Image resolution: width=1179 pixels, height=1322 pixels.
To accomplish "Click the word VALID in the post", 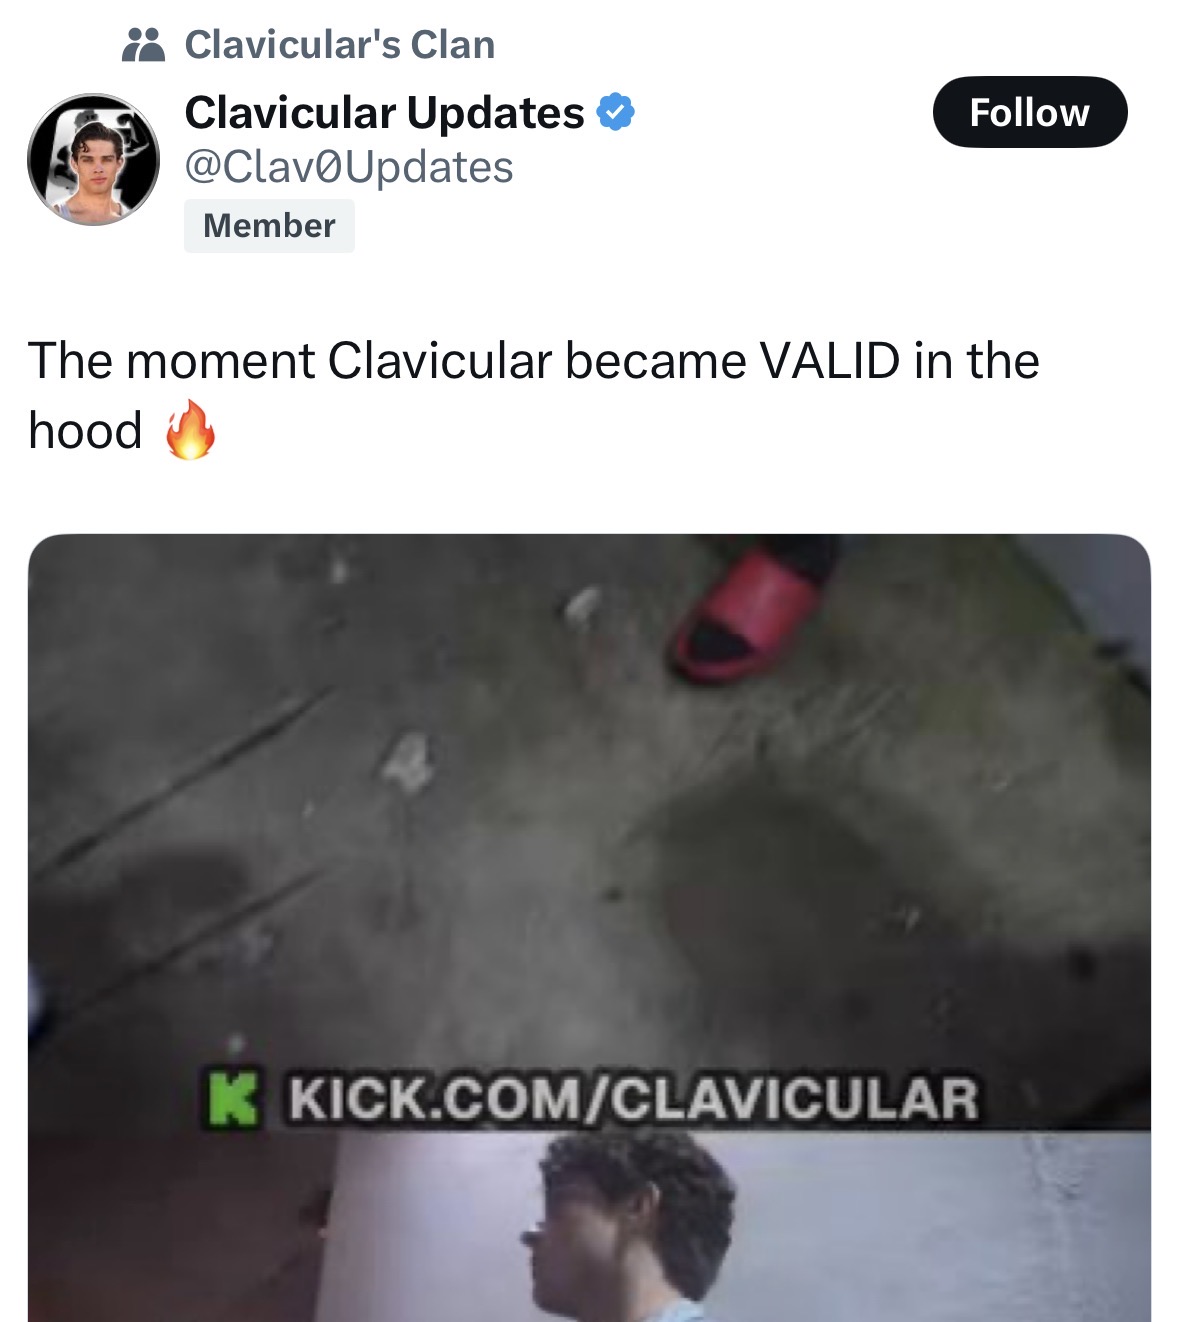I will pyautogui.click(x=830, y=361).
